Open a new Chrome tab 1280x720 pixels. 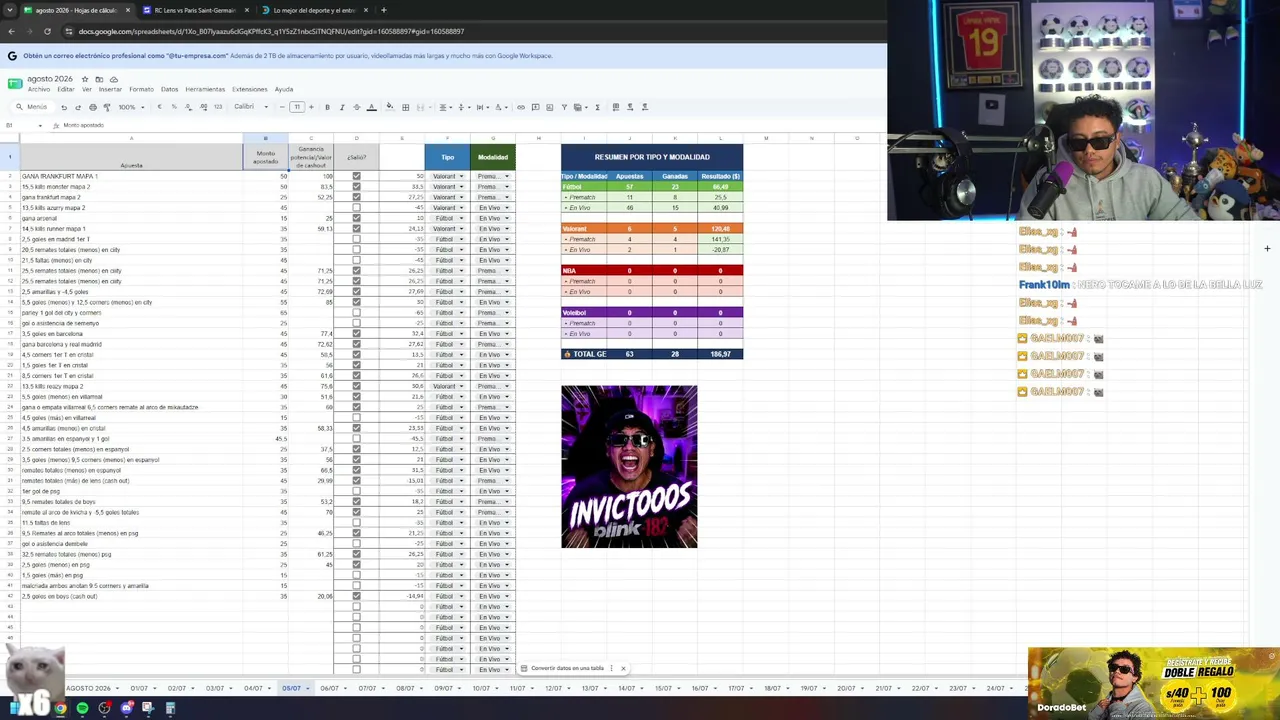click(384, 10)
